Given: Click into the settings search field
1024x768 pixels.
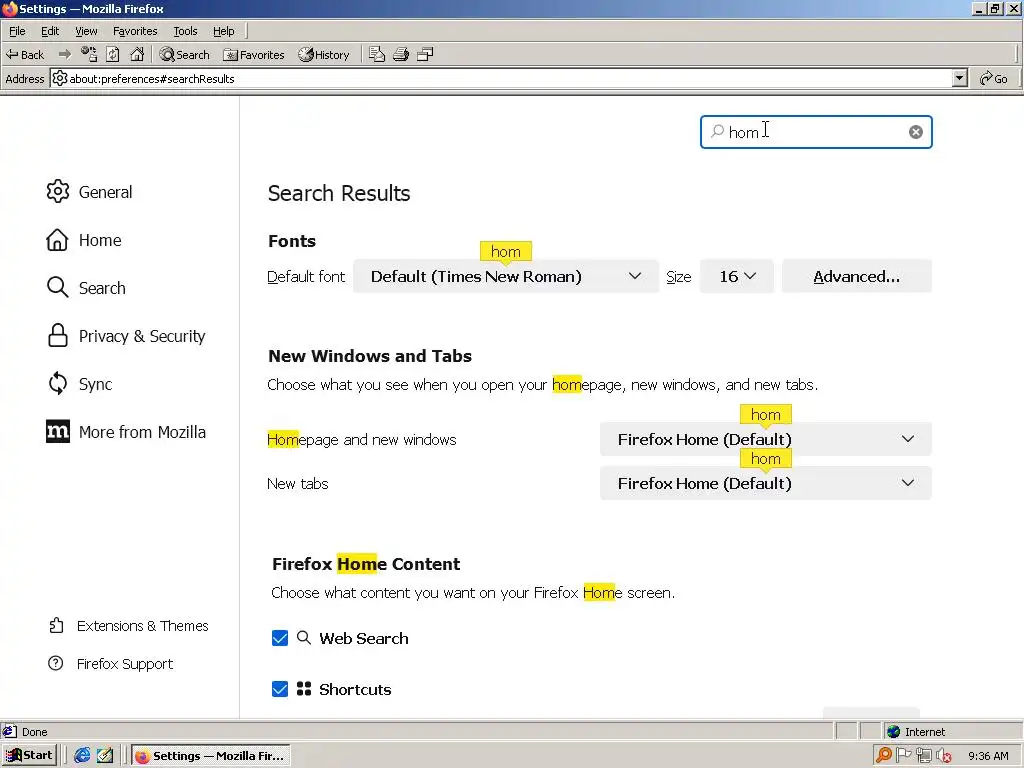Looking at the screenshot, I should pyautogui.click(x=816, y=132).
